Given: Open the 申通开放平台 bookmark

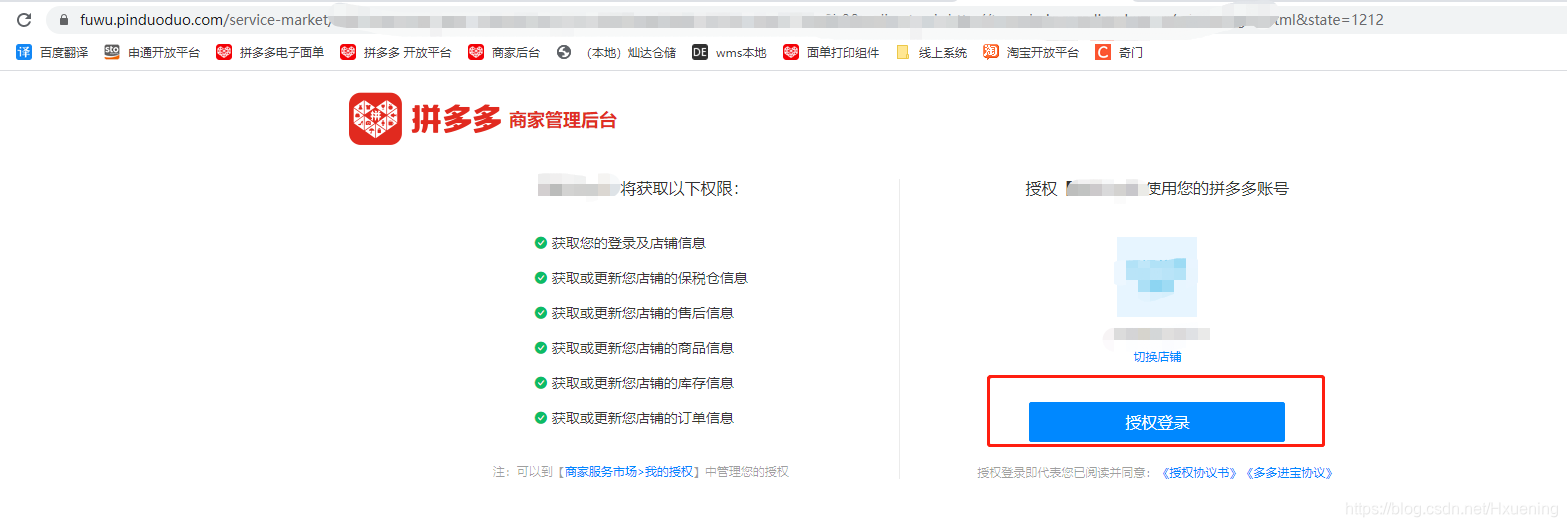Looking at the screenshot, I should [x=152, y=52].
